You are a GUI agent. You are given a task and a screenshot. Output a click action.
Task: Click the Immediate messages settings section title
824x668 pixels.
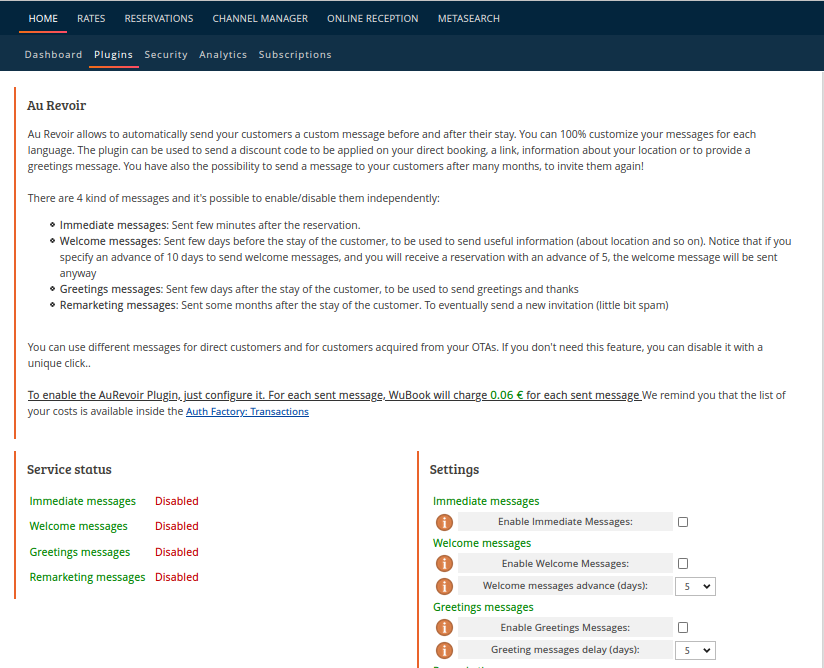(x=486, y=501)
